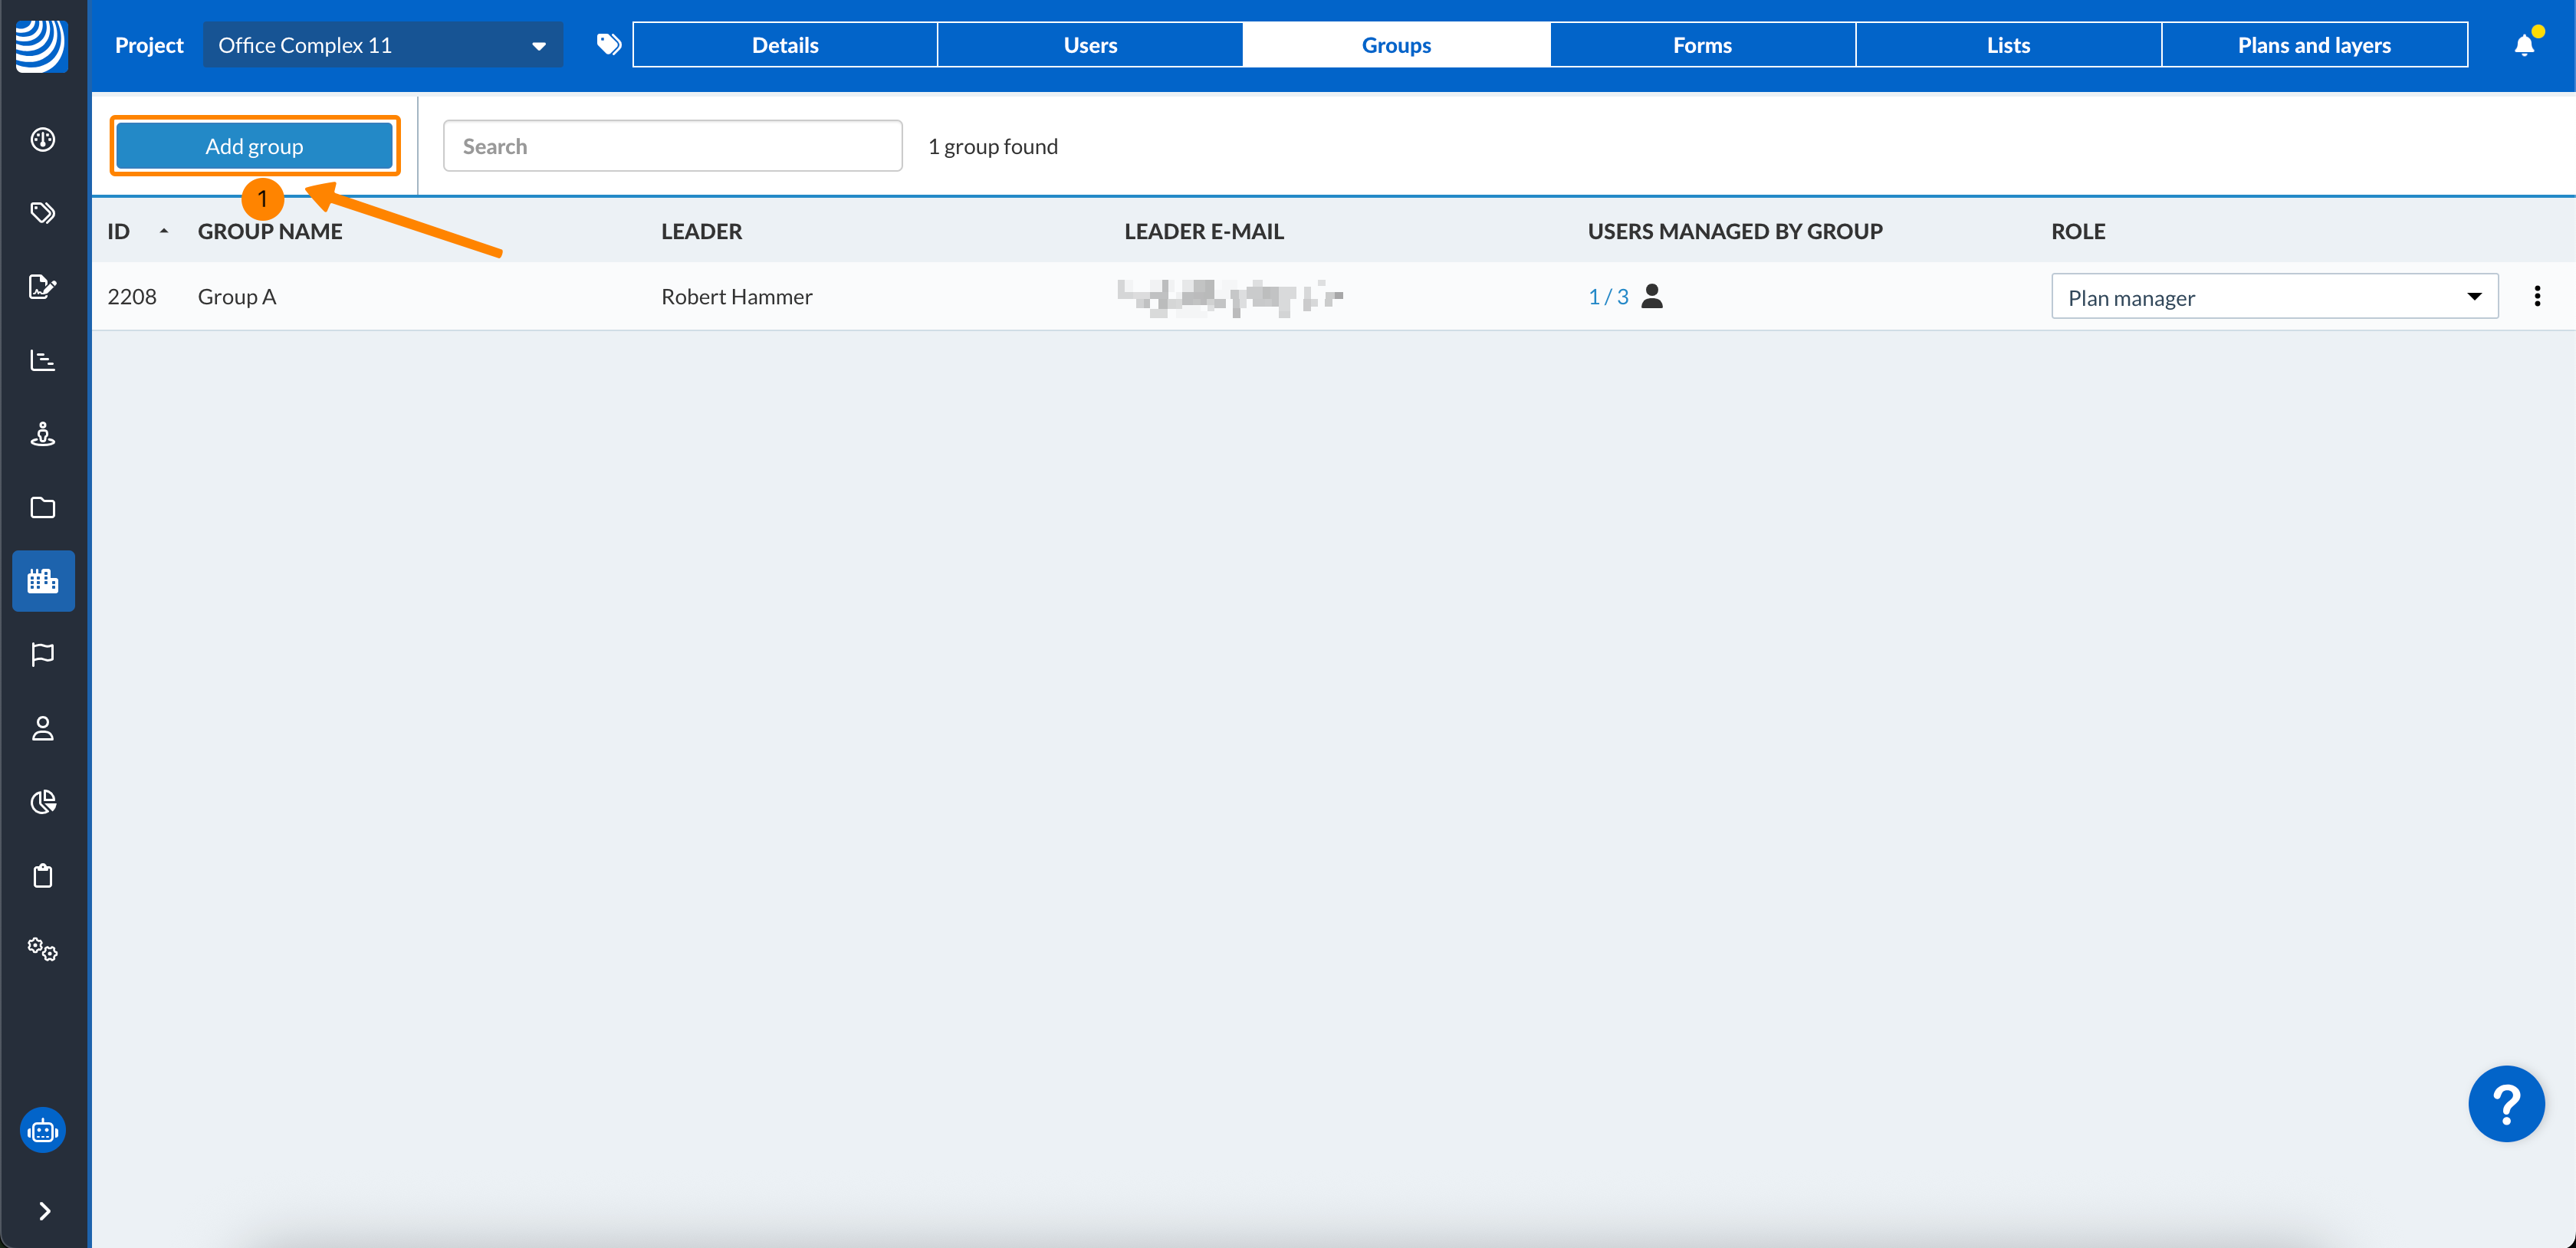Click the Add group button
2576x1248 pixels.
[254, 146]
